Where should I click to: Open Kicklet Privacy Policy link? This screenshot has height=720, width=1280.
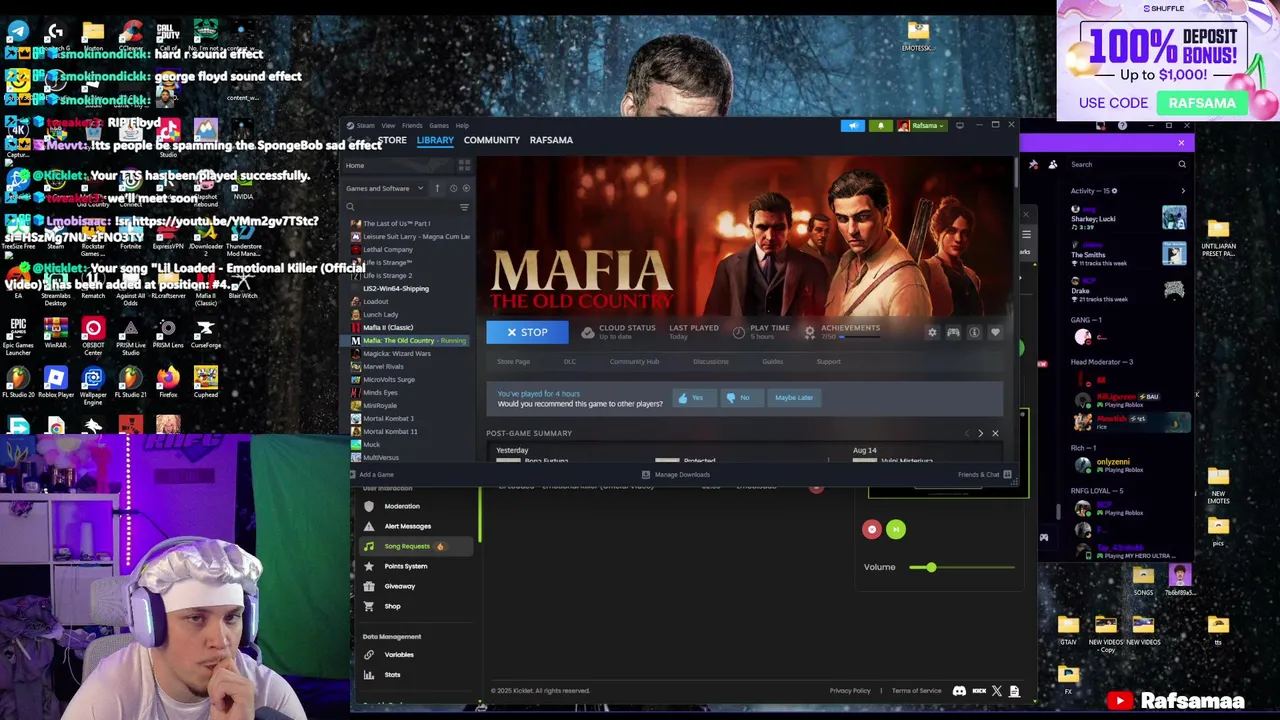850,691
